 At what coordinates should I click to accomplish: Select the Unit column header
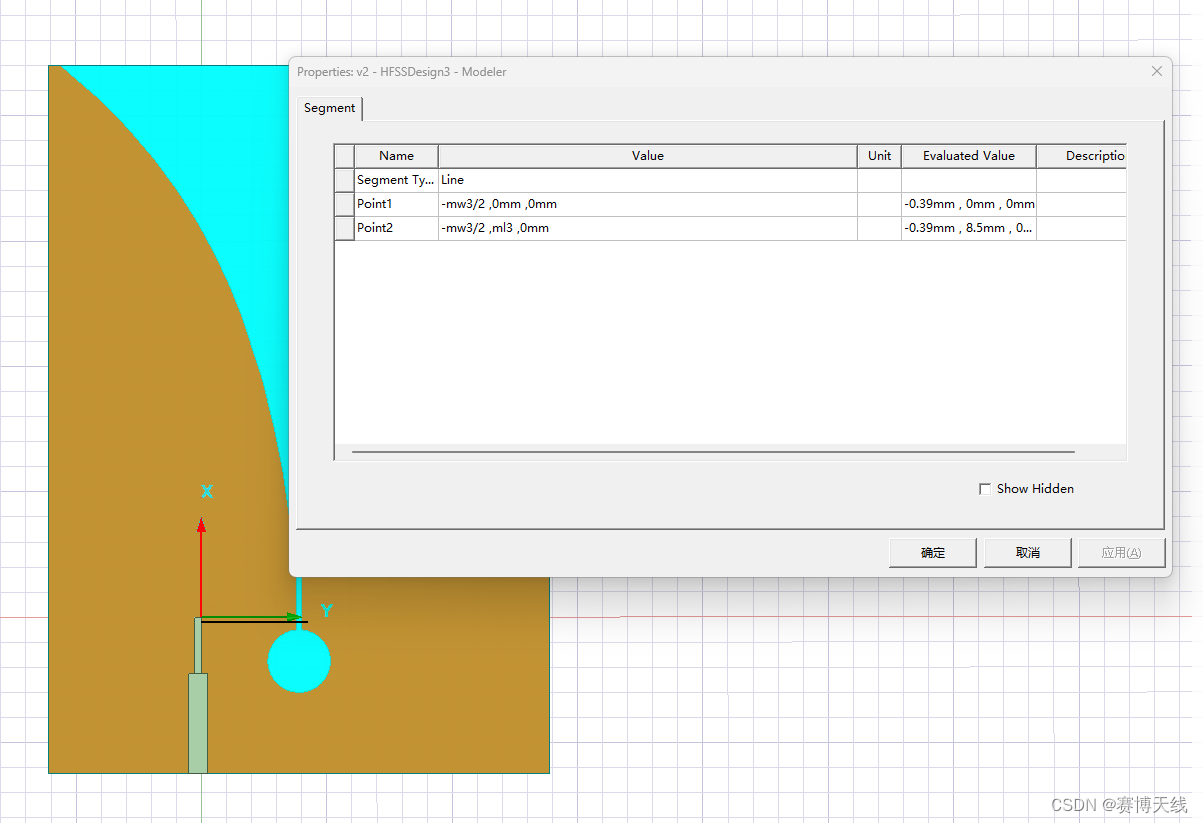tap(879, 156)
